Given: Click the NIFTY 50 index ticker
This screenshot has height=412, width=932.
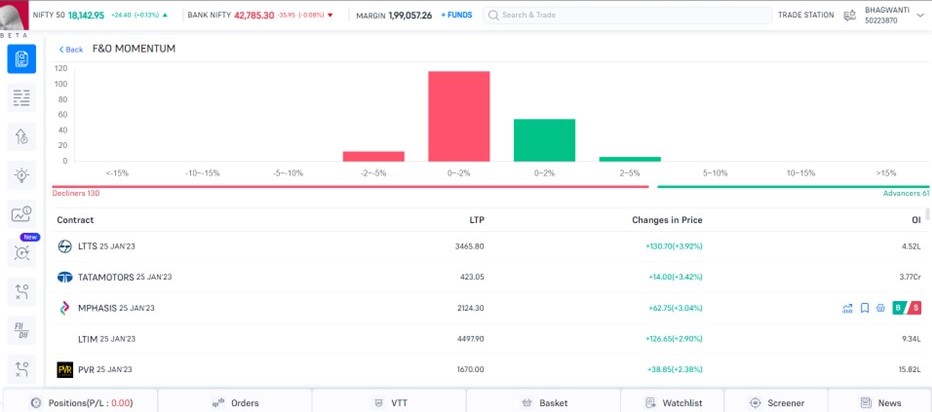Looking at the screenshot, I should (100, 15).
